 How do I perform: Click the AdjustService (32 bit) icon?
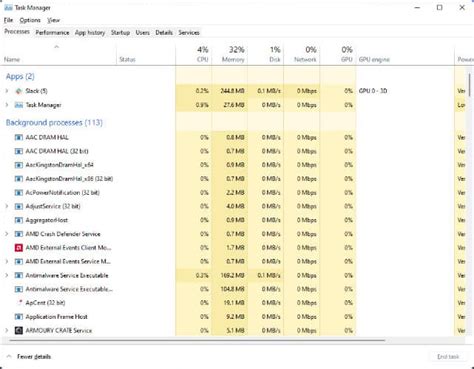(x=19, y=206)
